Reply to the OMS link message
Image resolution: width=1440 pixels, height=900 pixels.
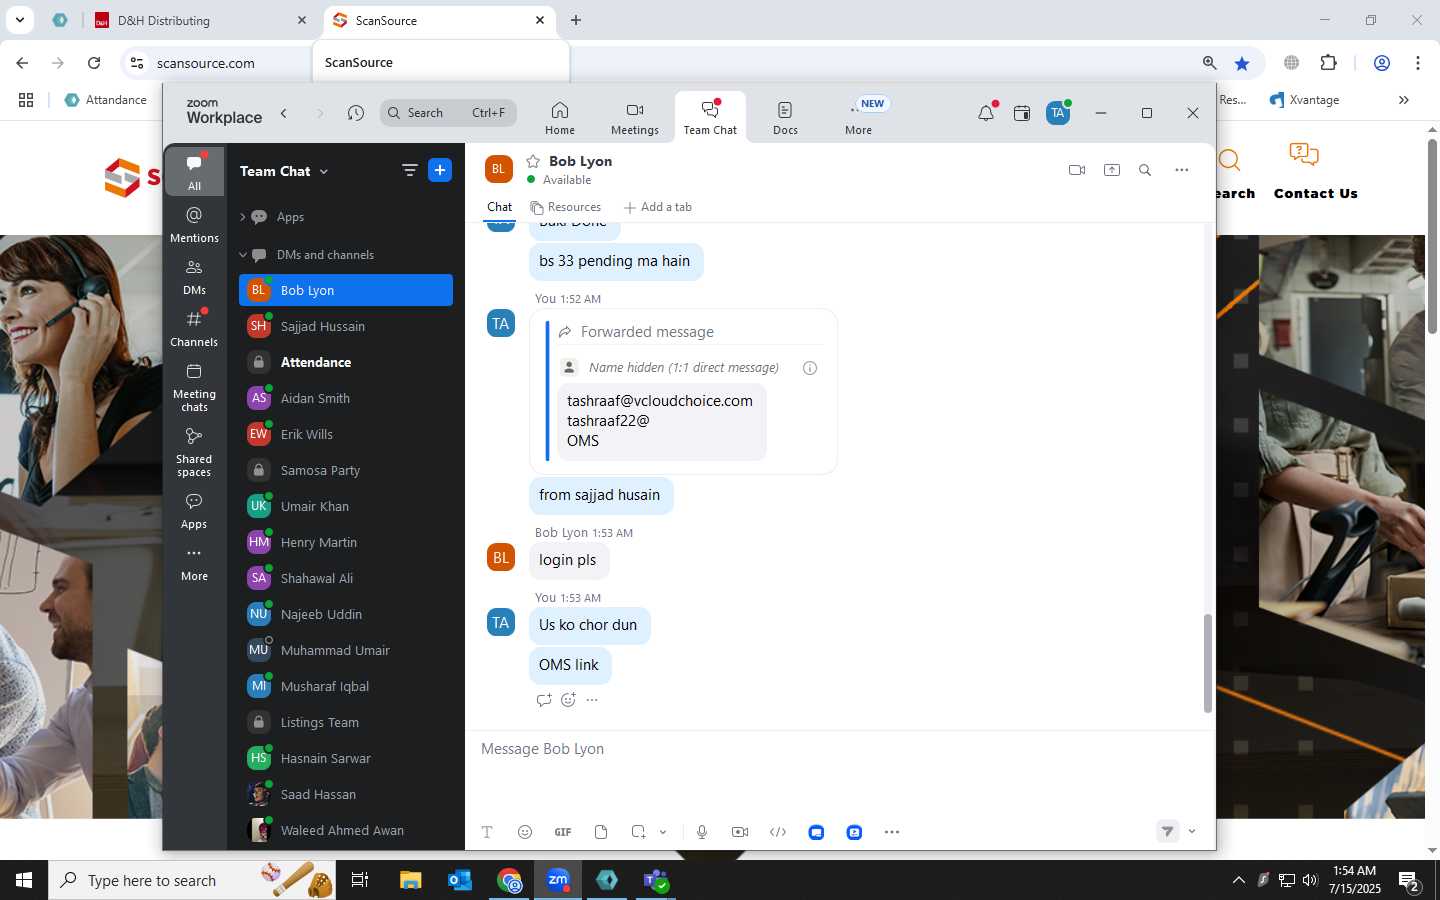click(544, 700)
